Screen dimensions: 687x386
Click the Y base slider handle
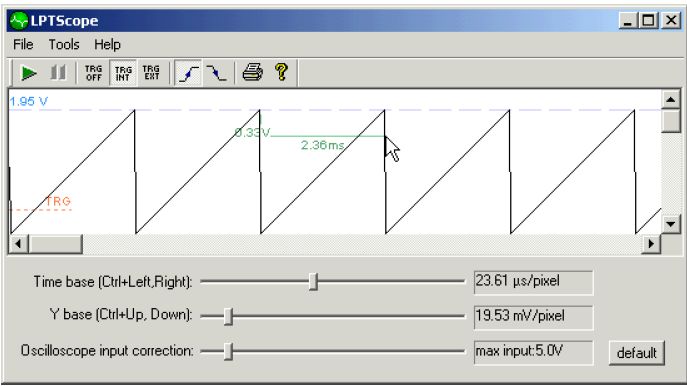click(x=228, y=316)
